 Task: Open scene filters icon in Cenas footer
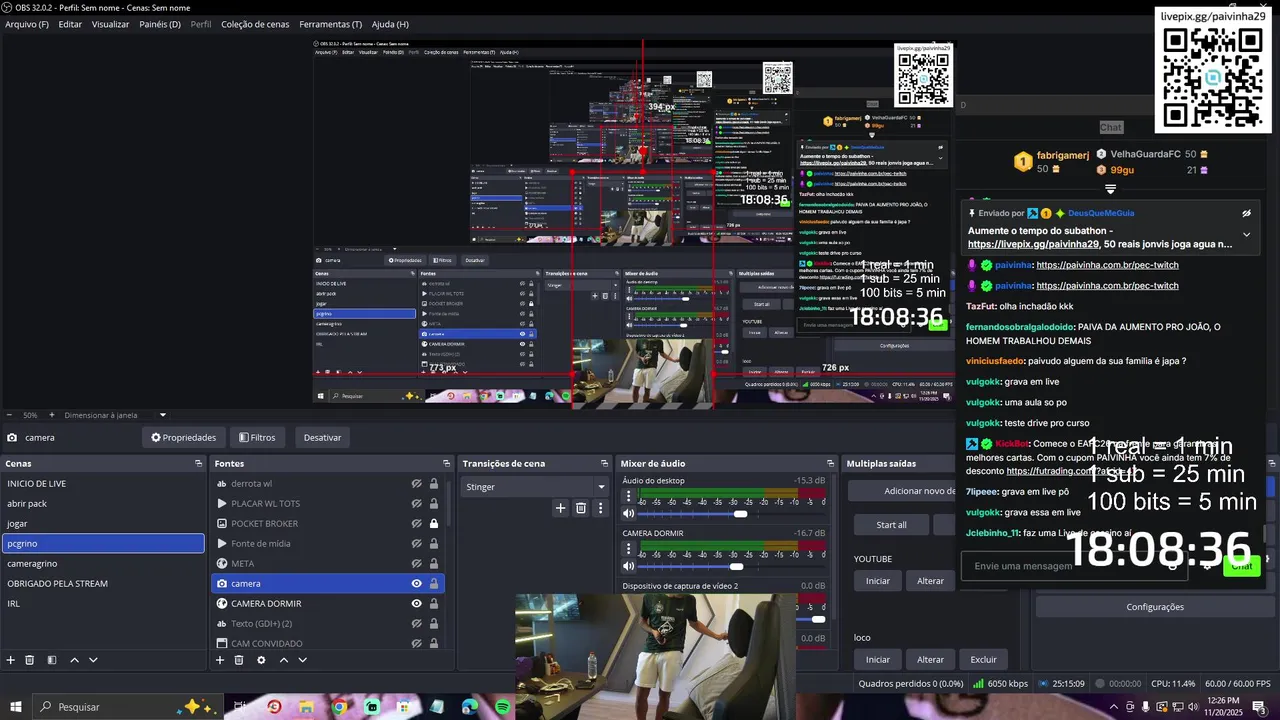52,660
